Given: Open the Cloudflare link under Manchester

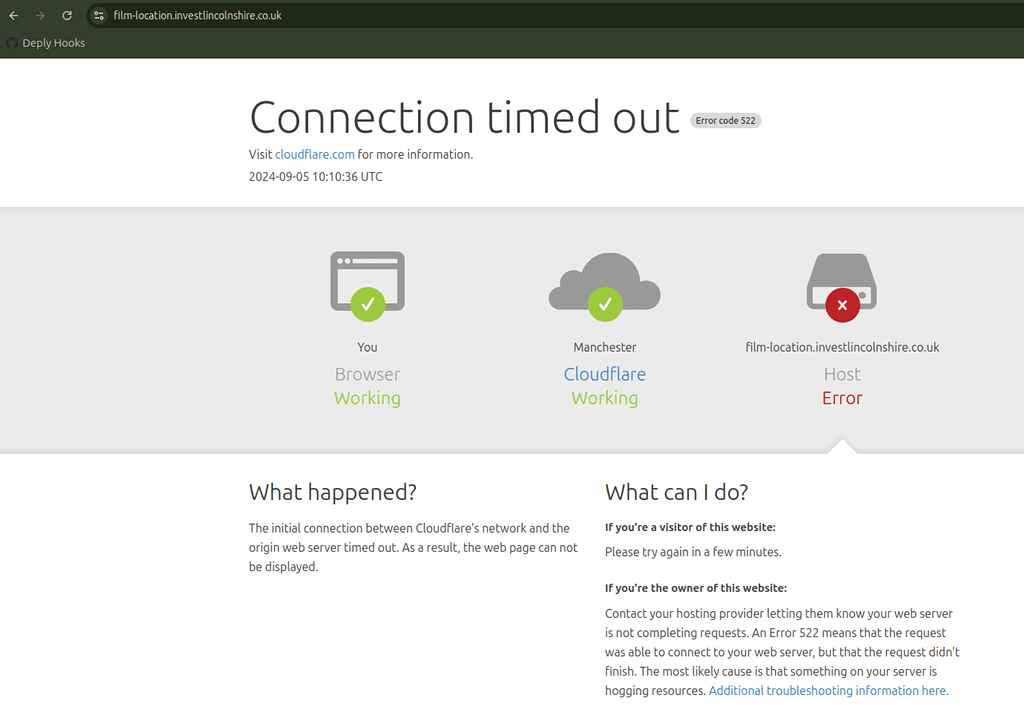Looking at the screenshot, I should 605,374.
